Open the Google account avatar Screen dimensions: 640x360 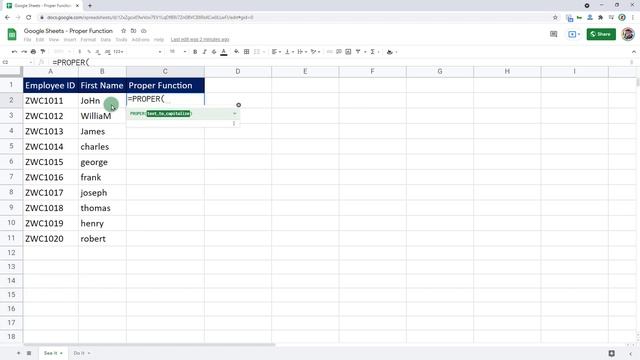pyautogui.click(x=628, y=34)
